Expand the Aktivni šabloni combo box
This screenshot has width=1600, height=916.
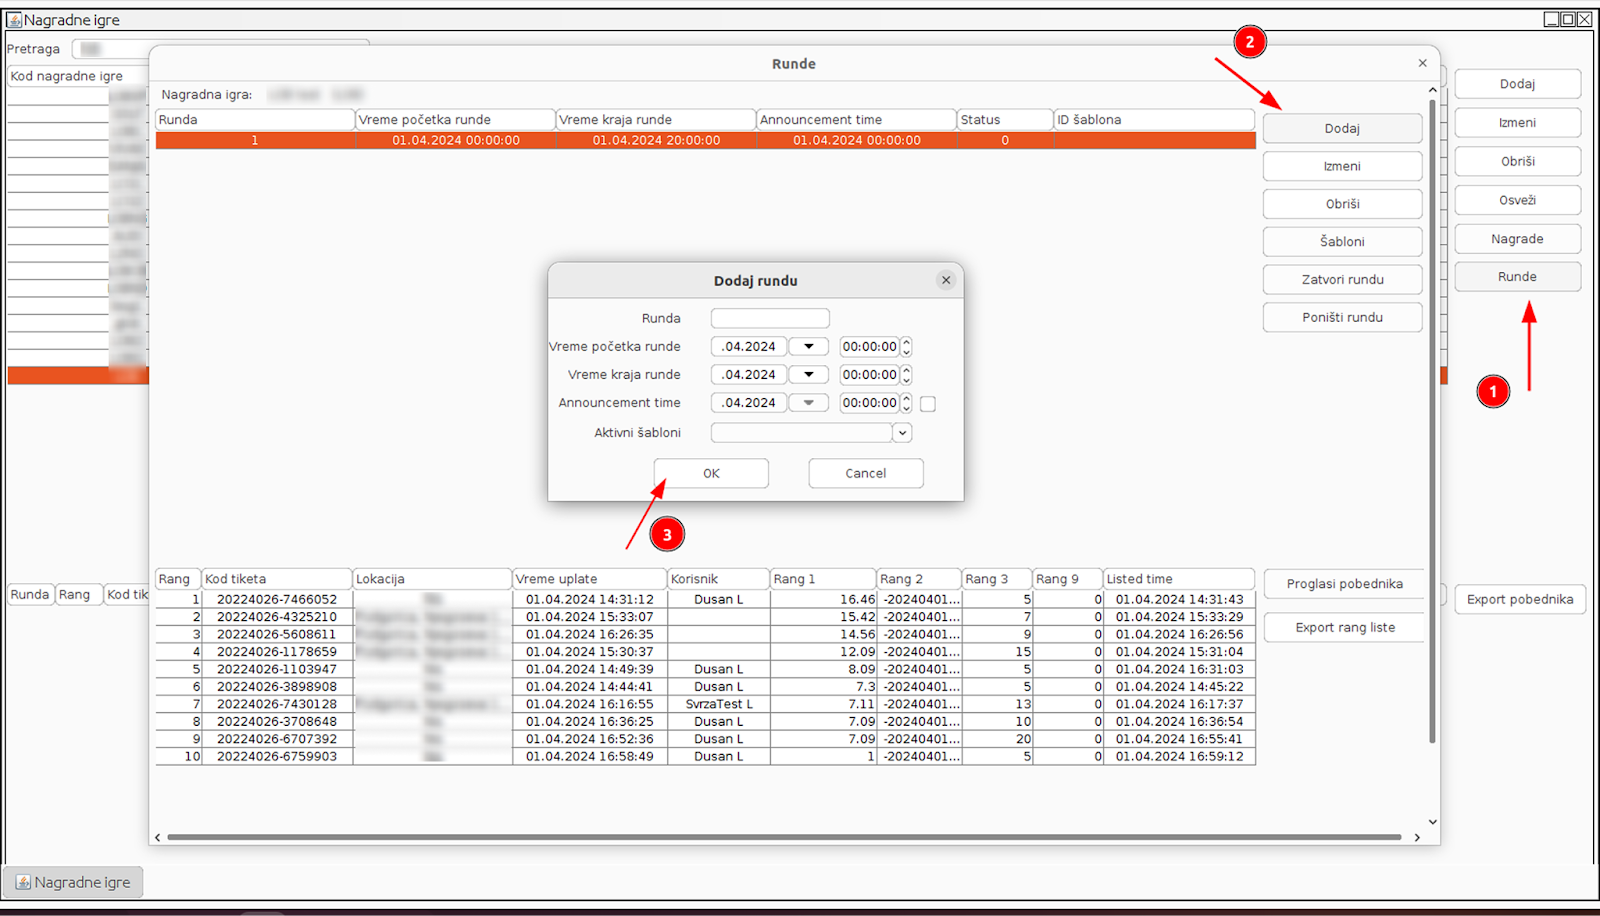pyautogui.click(x=902, y=433)
